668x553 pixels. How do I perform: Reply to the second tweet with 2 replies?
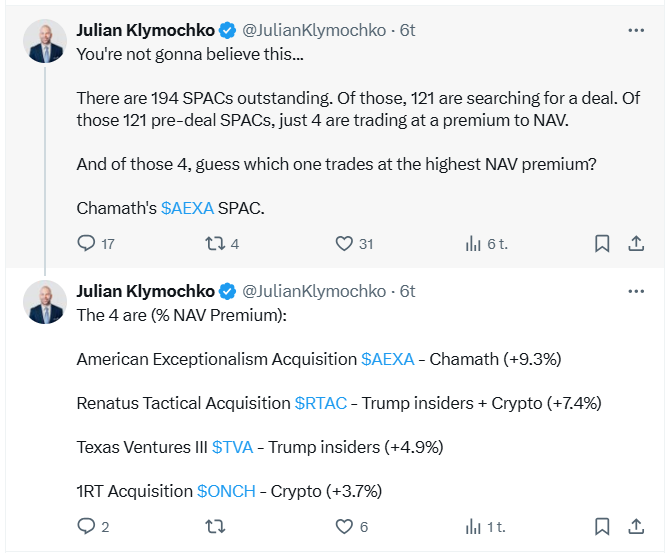86,525
